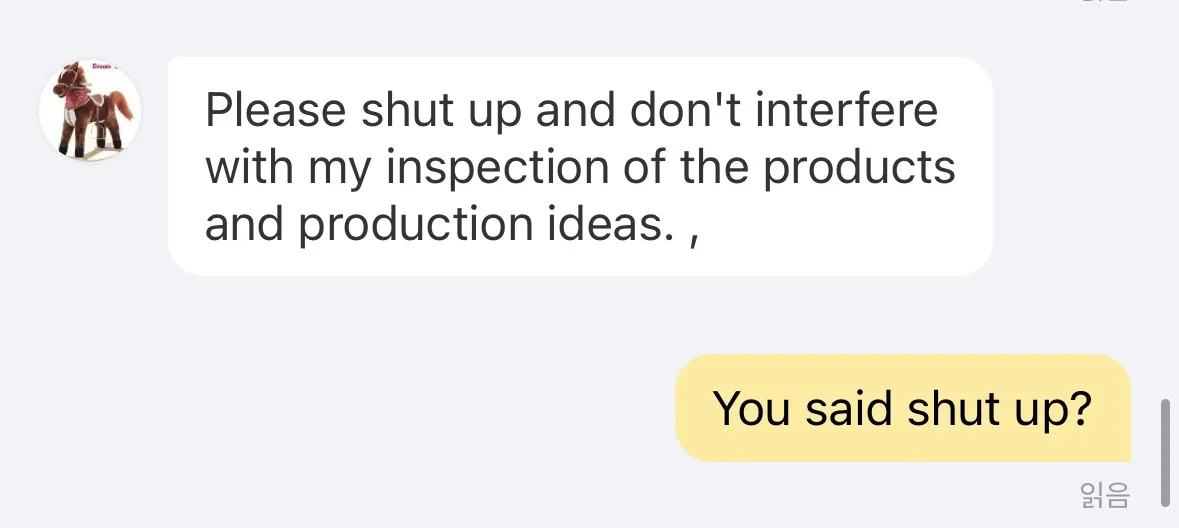Open the horse toy profile avatar
This screenshot has width=1179, height=528.
[x=90, y=109]
